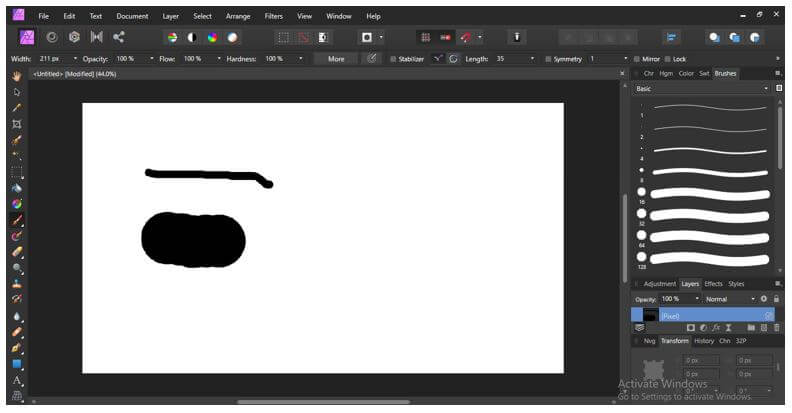This screenshot has width=792, height=413.
Task: Switch to the Liquify Persona
Action: point(52,37)
